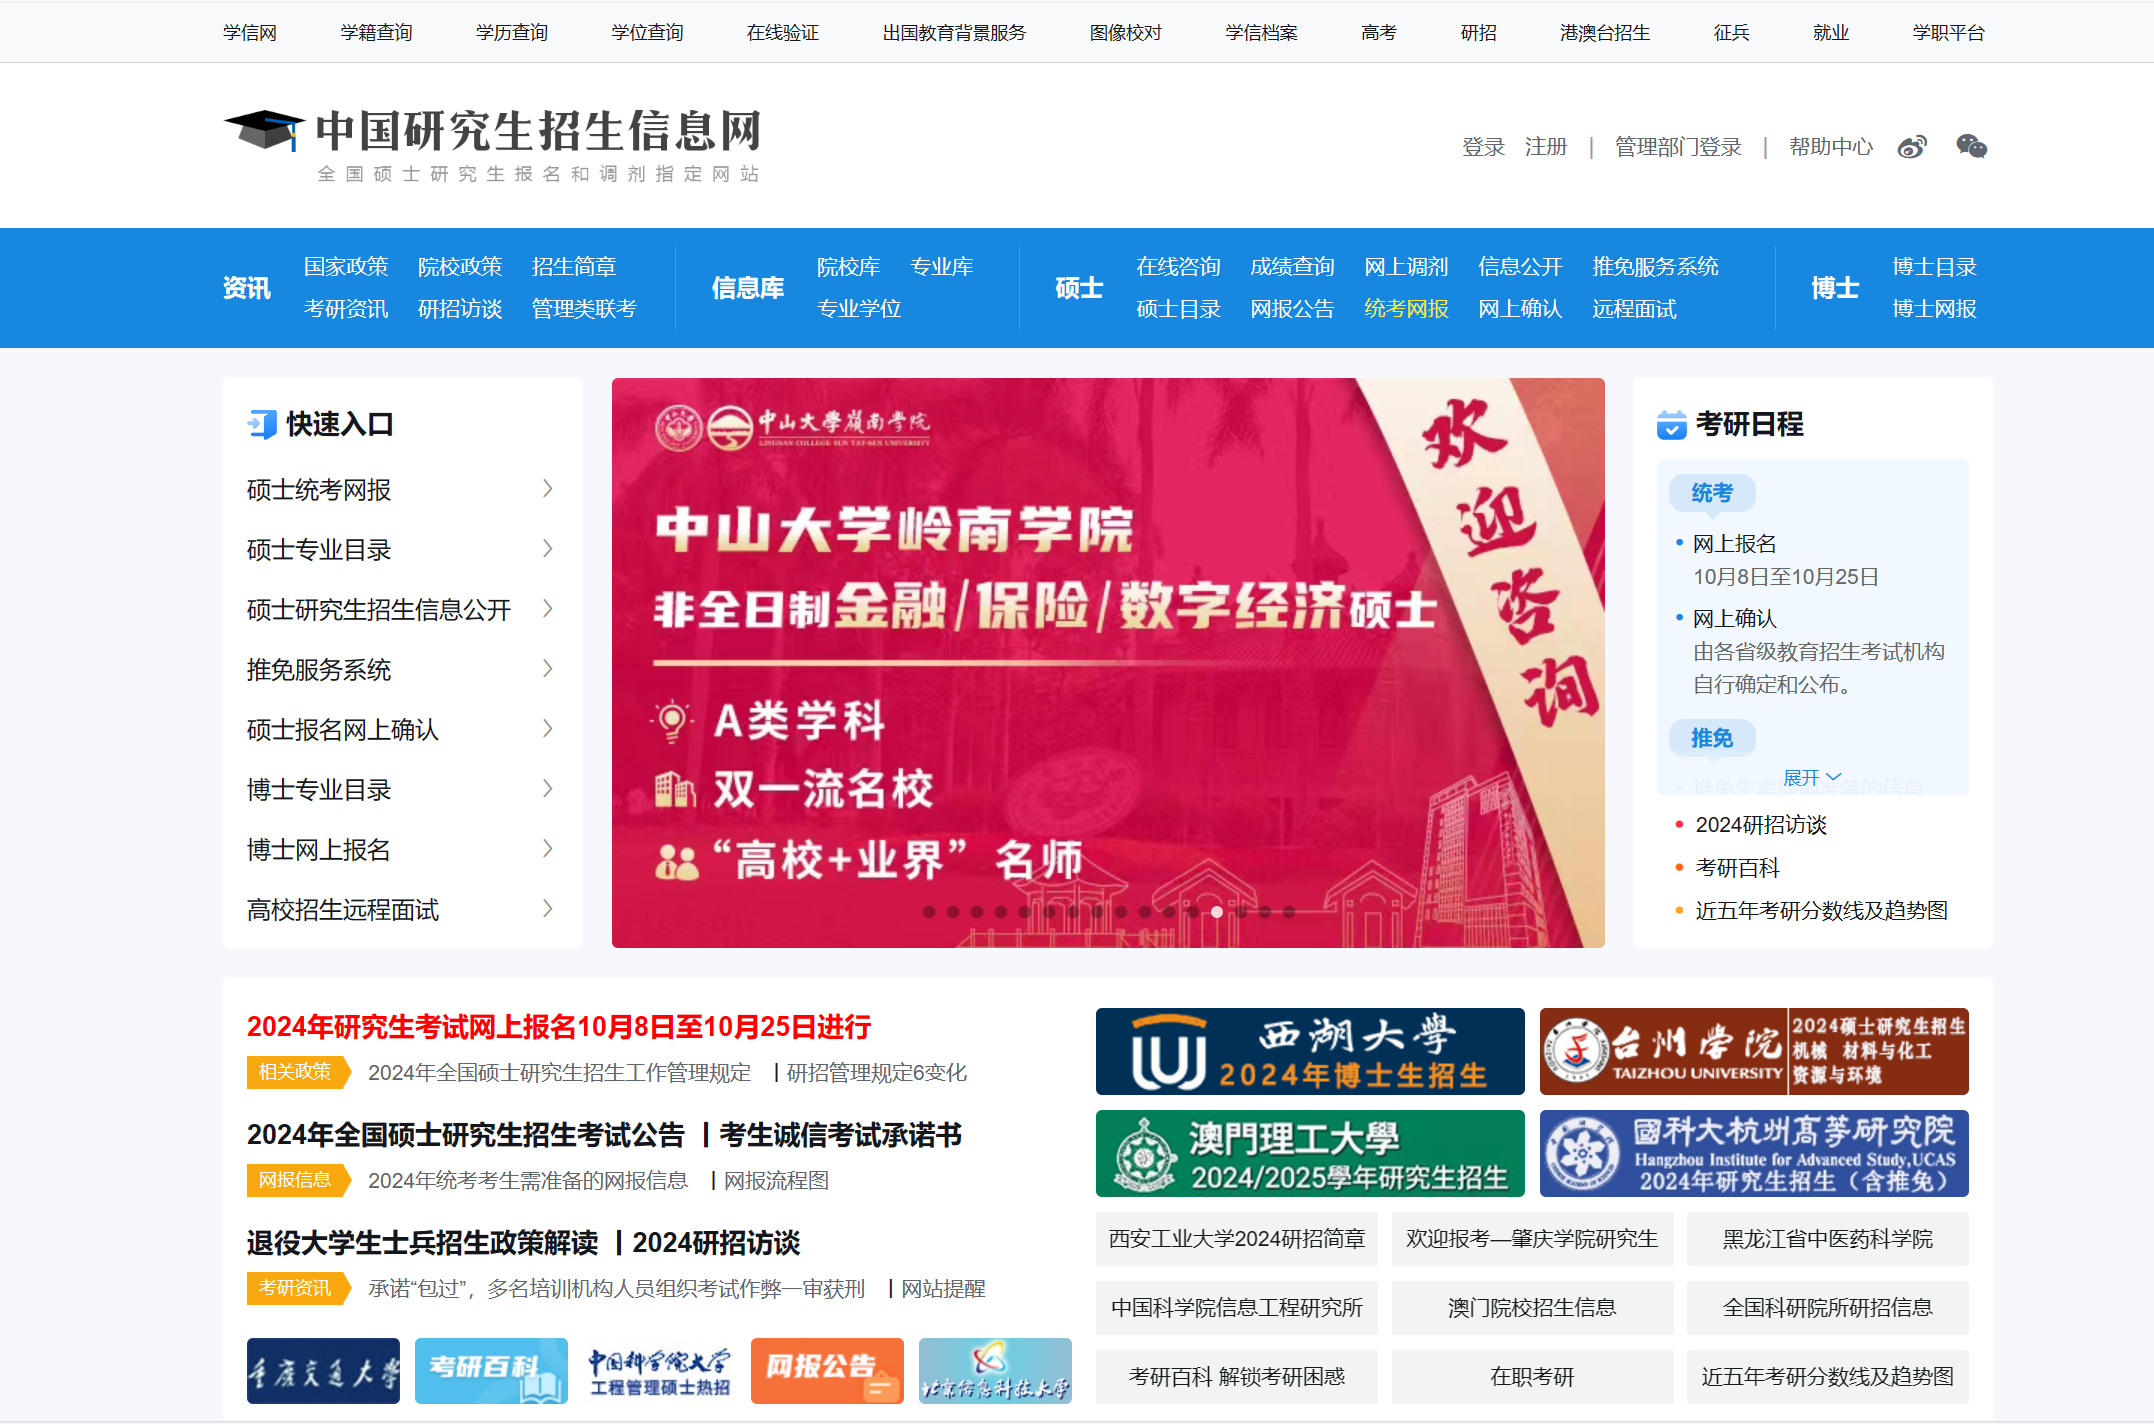The width and height of the screenshot is (2154, 1424).
Task: Open the orange 网报公告 image tile
Action: (827, 1370)
